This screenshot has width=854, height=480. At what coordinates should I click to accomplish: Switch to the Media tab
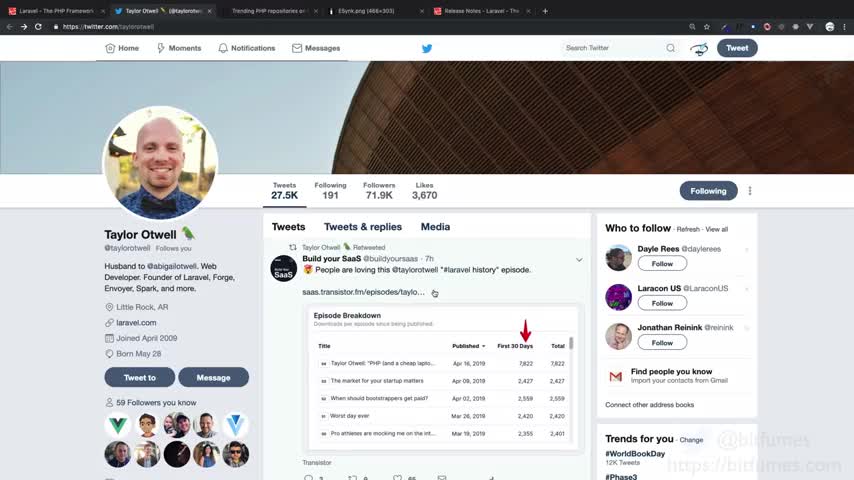pyautogui.click(x=435, y=227)
